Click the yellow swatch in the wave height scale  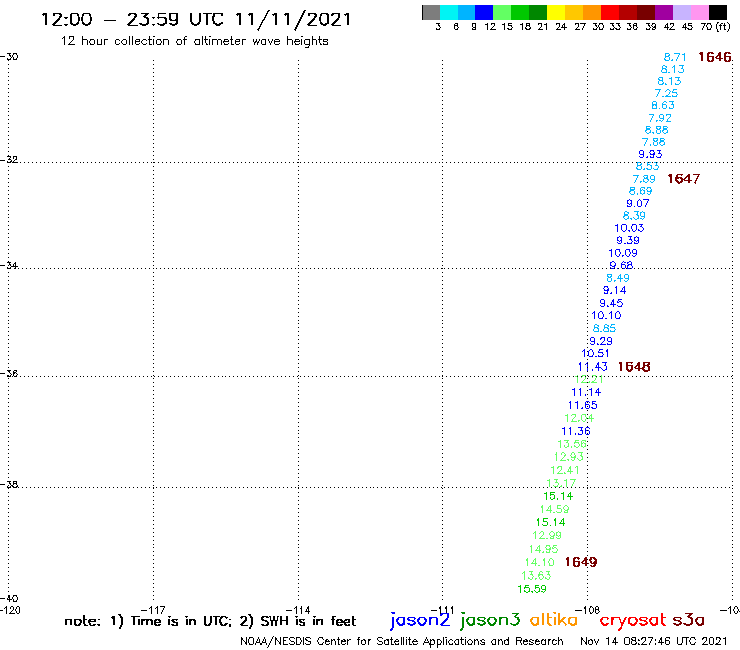(556, 12)
